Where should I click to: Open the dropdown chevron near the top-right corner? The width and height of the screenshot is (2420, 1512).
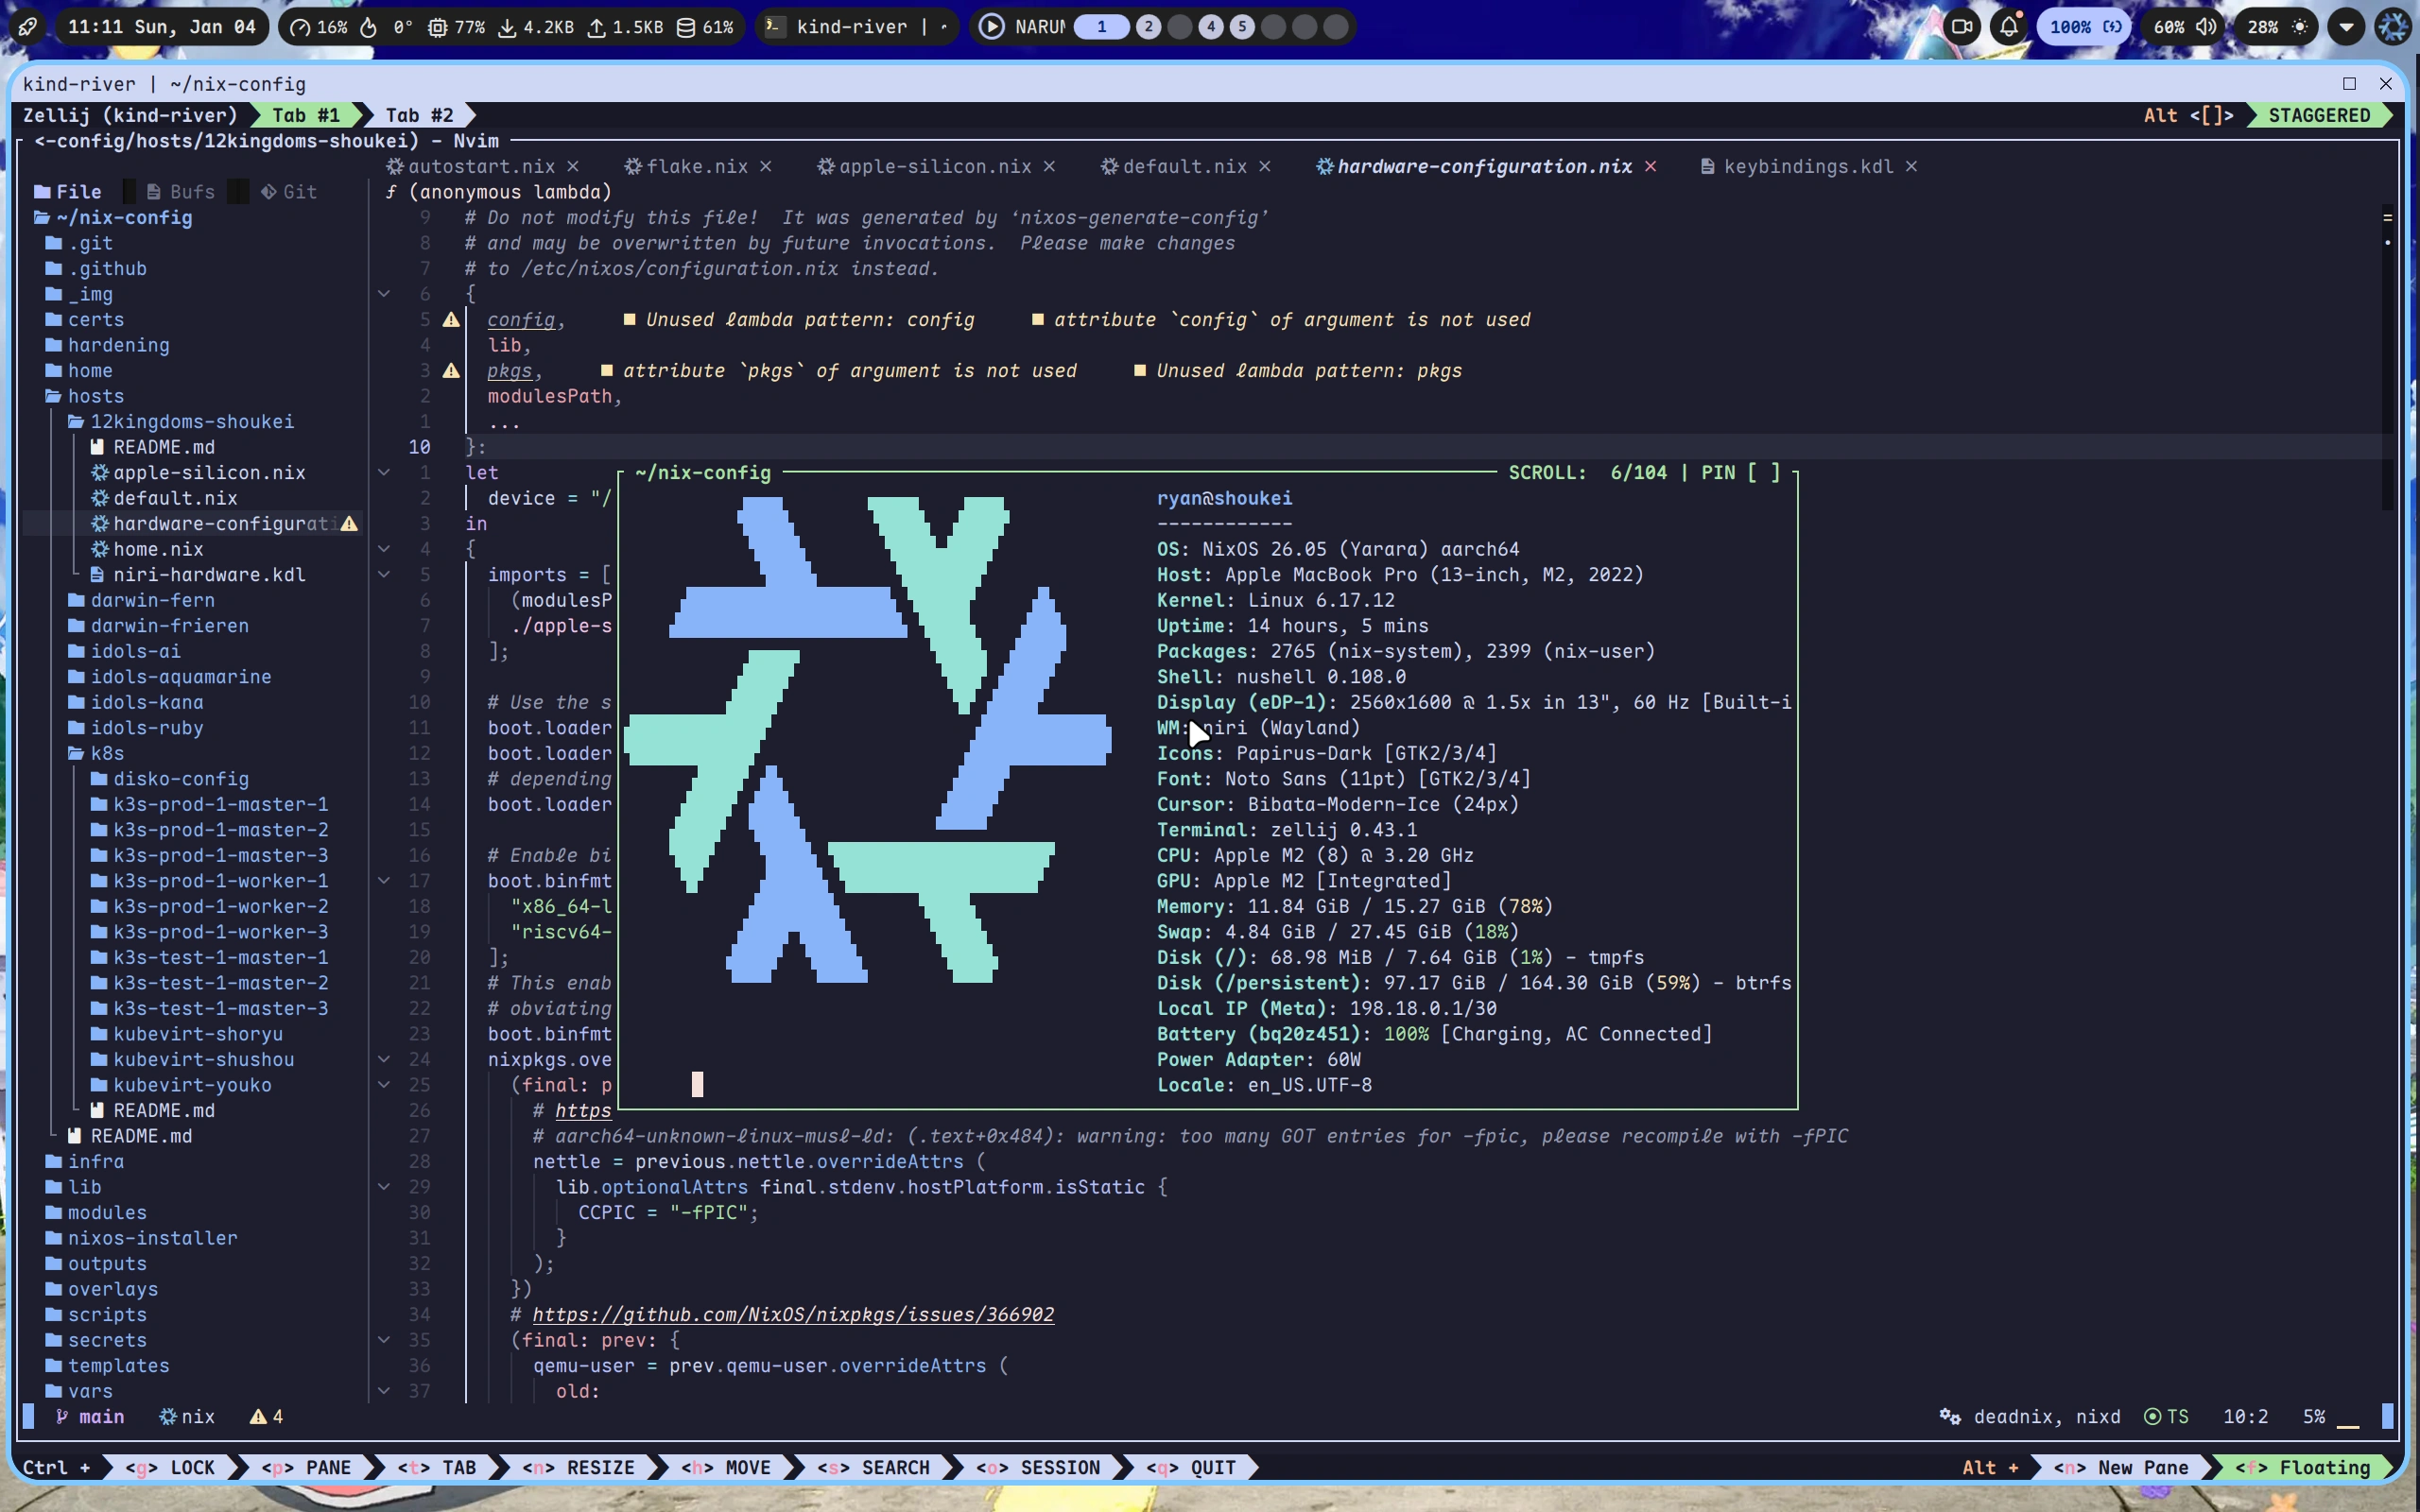2346,27
